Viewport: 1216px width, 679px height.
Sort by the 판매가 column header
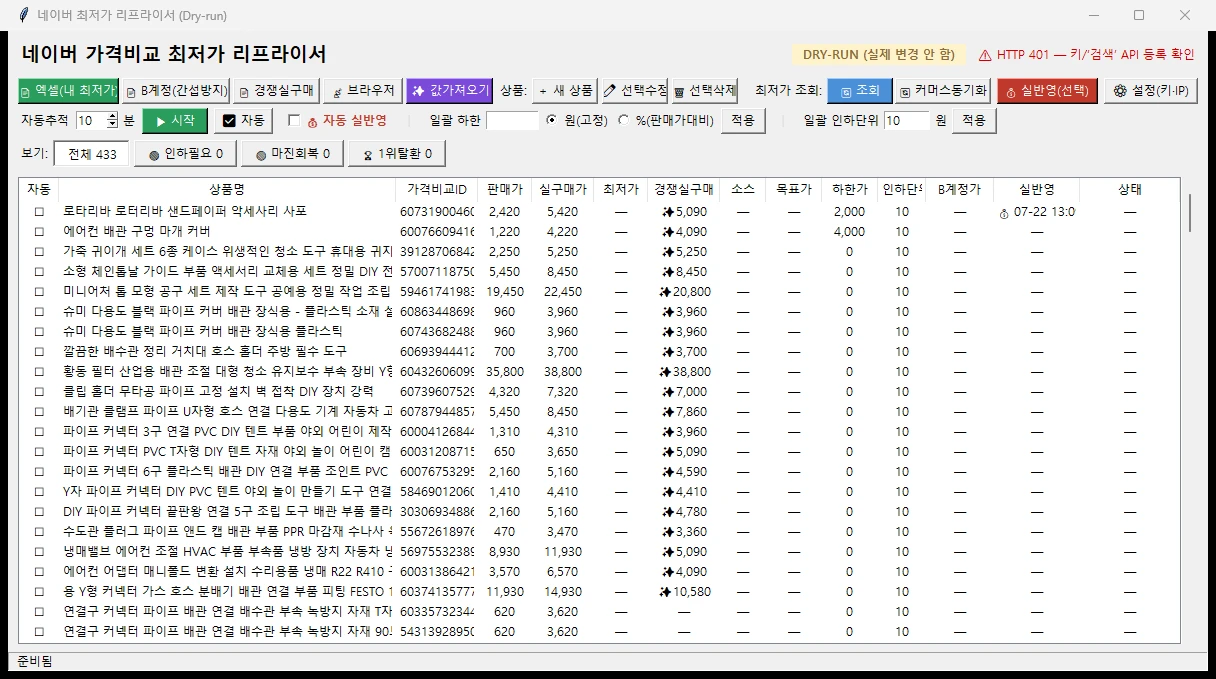coord(505,189)
